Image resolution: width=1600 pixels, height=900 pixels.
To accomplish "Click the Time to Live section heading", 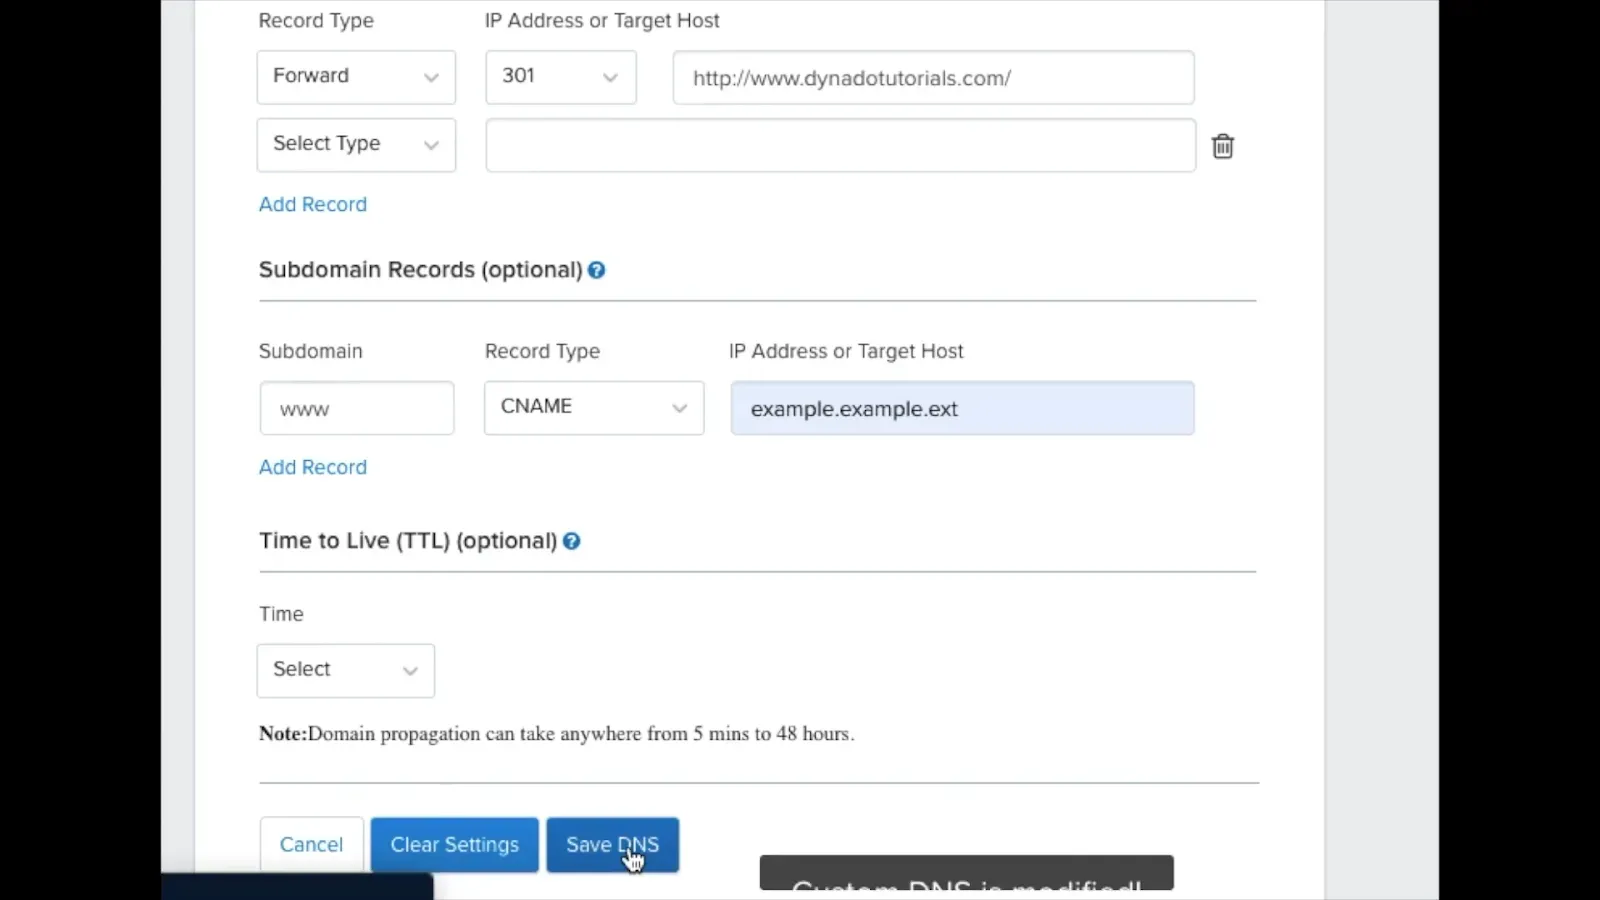I will (408, 541).
